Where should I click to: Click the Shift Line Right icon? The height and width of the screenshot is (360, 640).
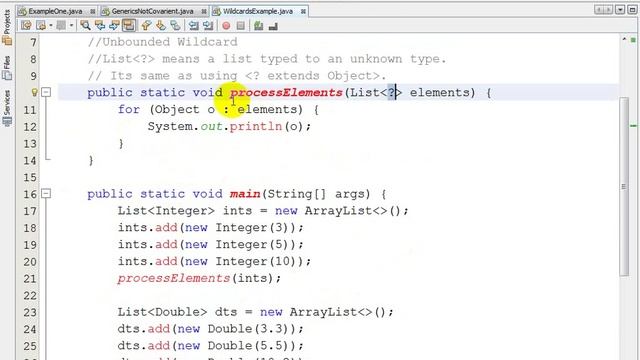208,26
